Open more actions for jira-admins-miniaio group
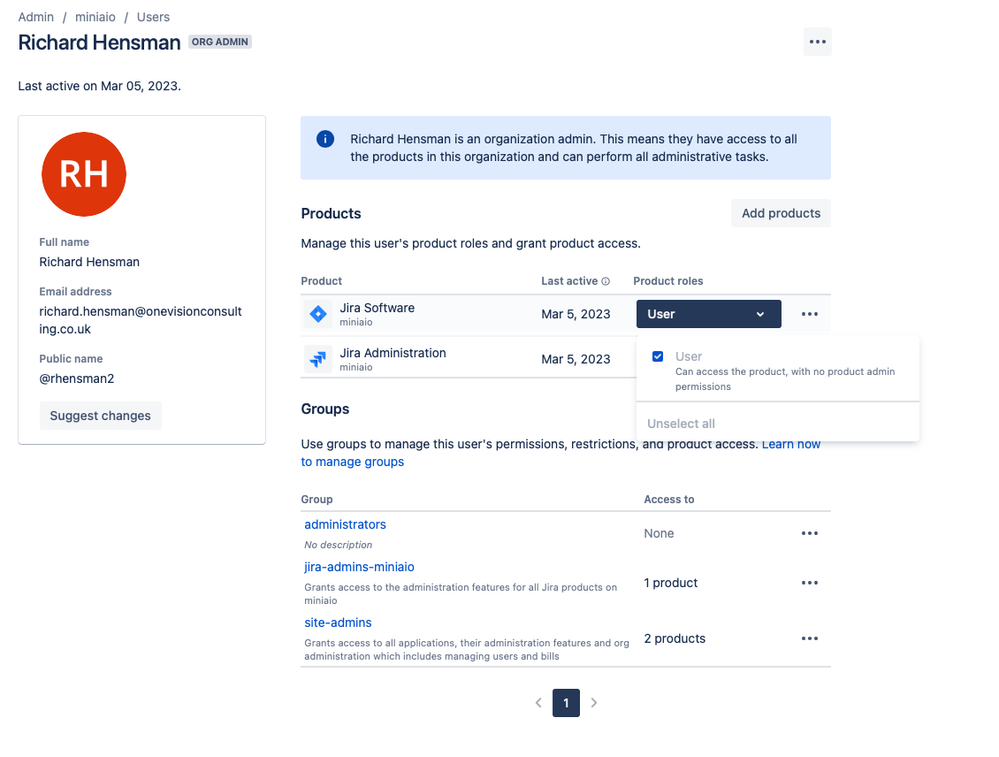Viewport: 999px width, 757px height. coord(810,583)
